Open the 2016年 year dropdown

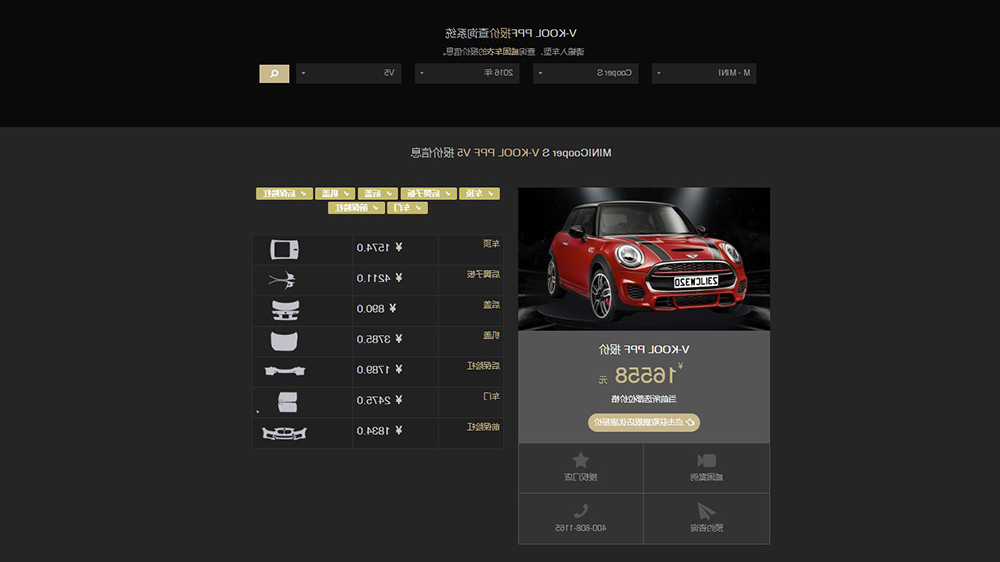point(467,73)
